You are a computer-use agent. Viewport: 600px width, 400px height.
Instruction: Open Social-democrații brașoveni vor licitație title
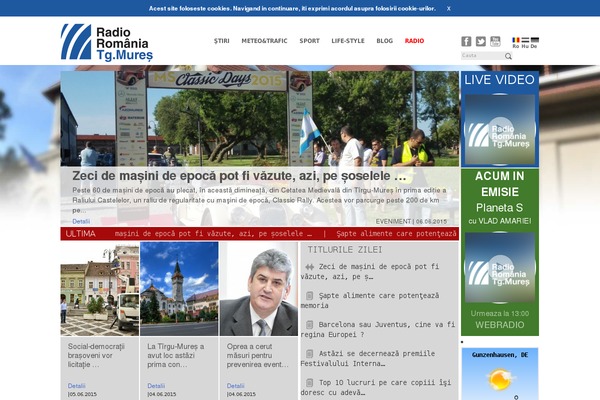(96, 355)
